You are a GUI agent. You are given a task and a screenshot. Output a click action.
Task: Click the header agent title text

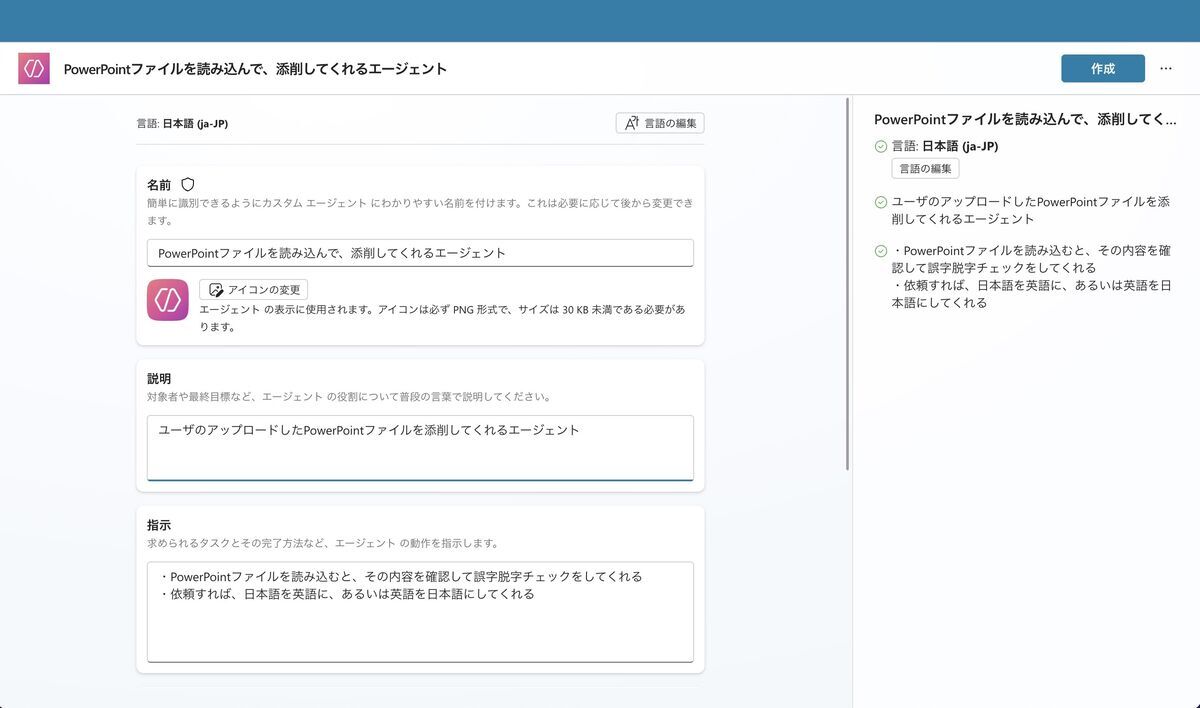click(x=255, y=69)
